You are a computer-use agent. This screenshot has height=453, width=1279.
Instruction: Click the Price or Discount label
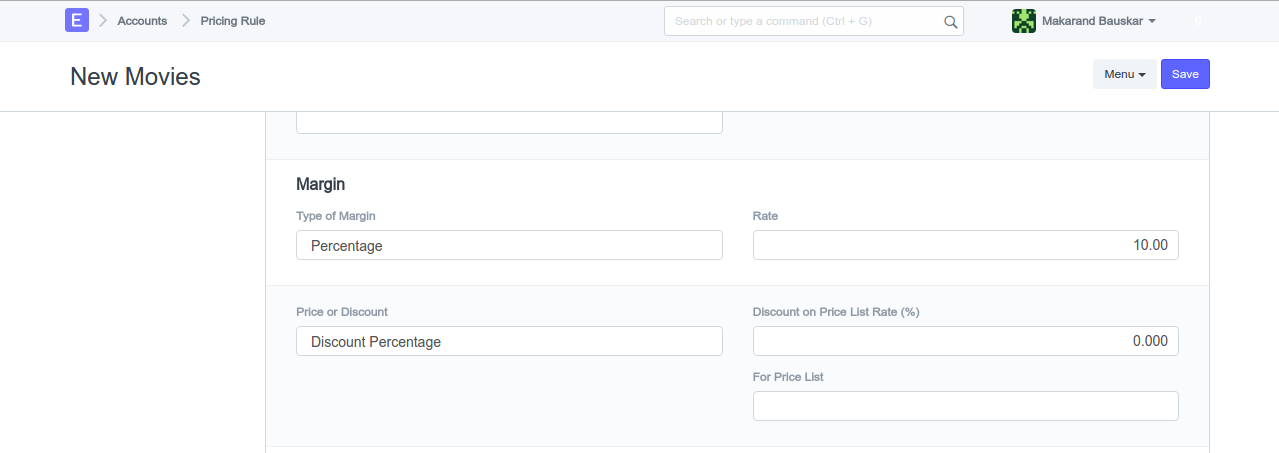(342, 312)
